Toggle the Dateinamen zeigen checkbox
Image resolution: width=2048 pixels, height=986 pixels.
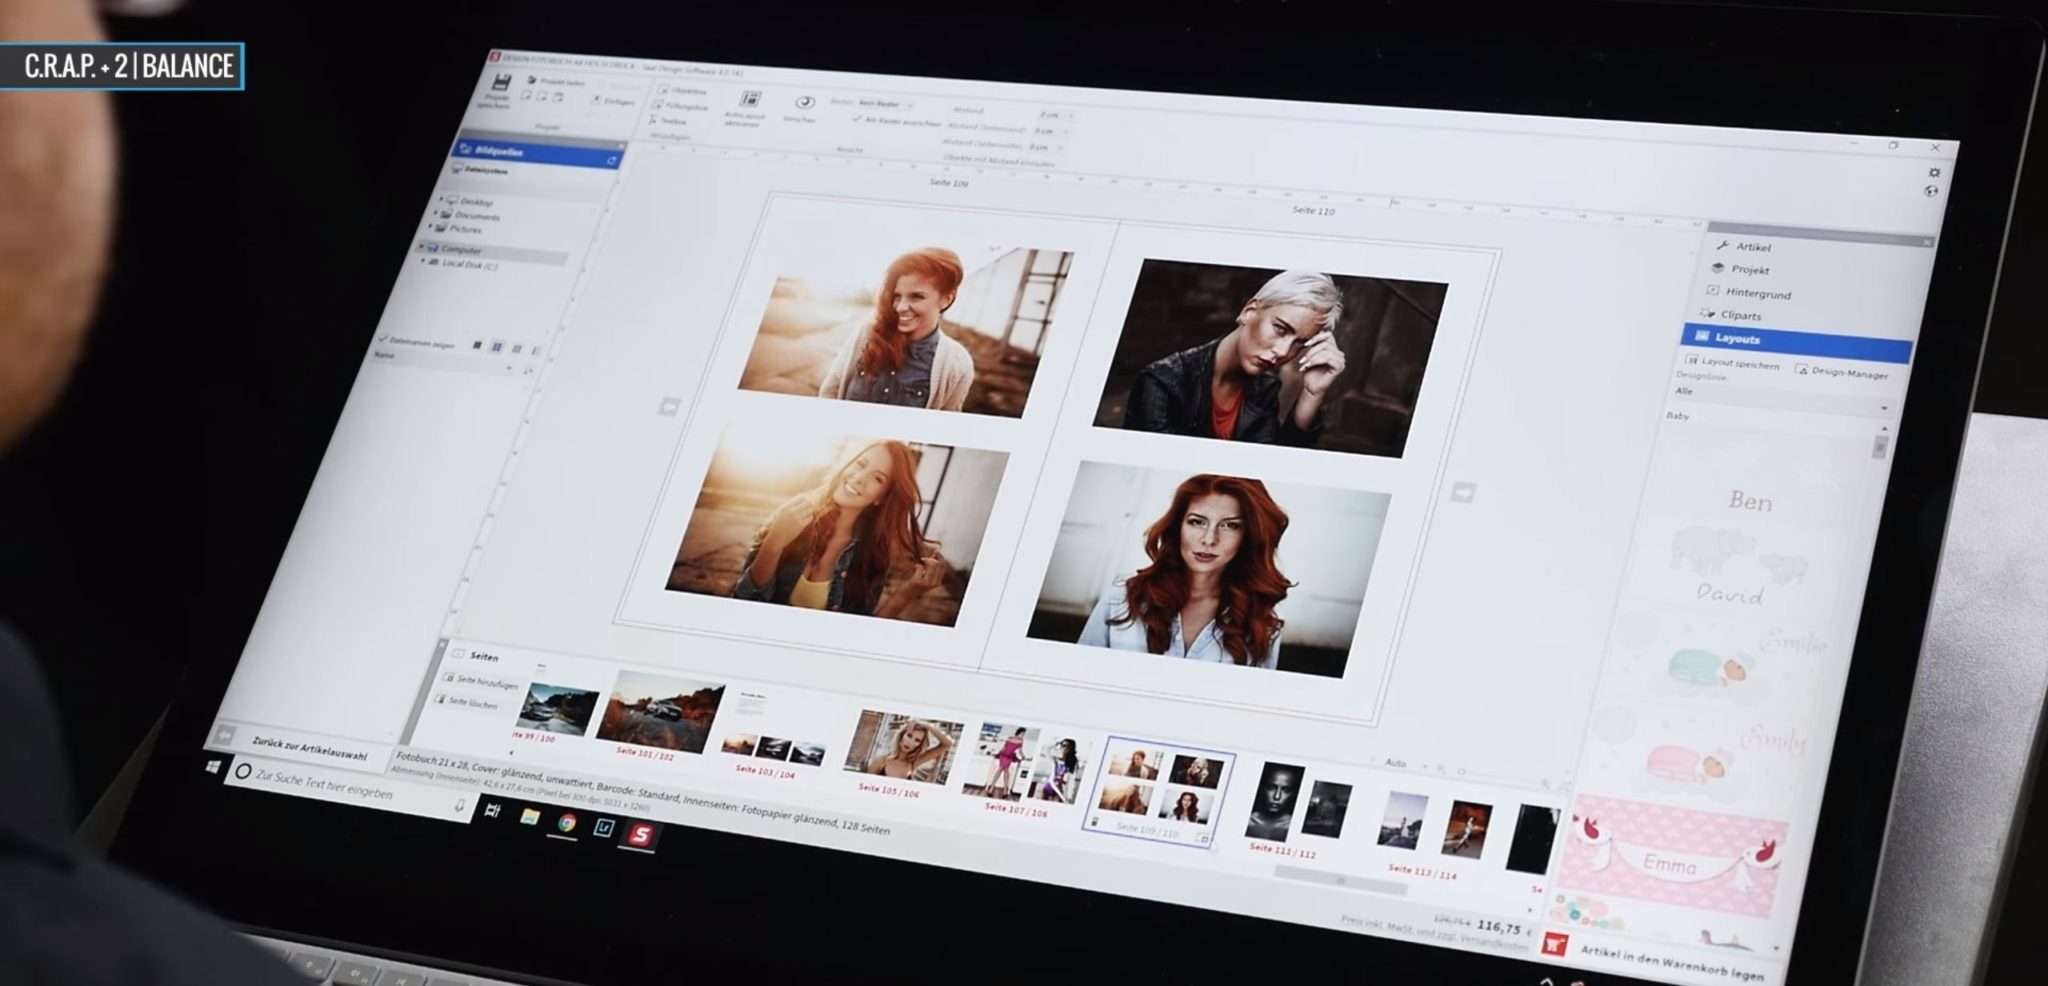pyautogui.click(x=383, y=340)
